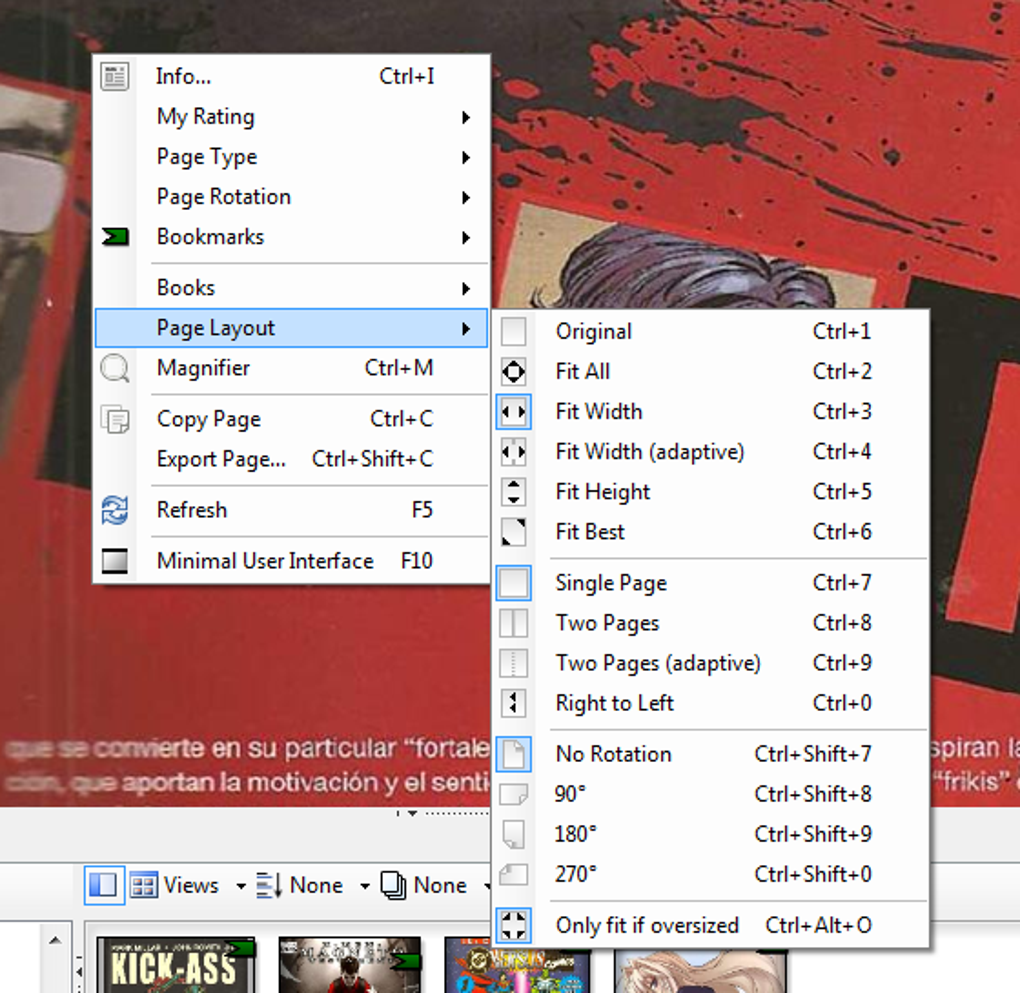Refresh the view with the blue arrows icon

pyautogui.click(x=291, y=510)
